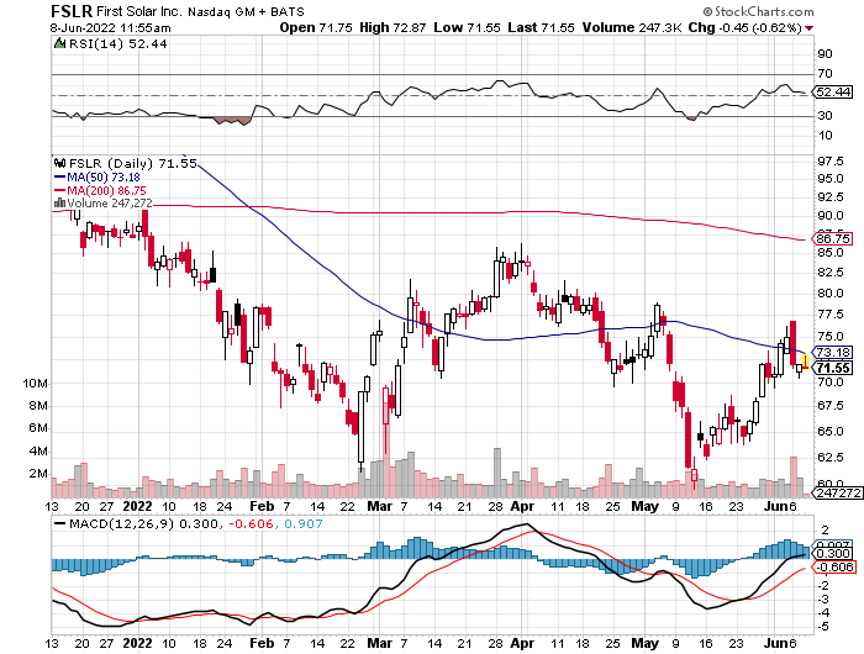Click May on the price chart date axis
The width and height of the screenshot is (864, 654).
tap(645, 506)
